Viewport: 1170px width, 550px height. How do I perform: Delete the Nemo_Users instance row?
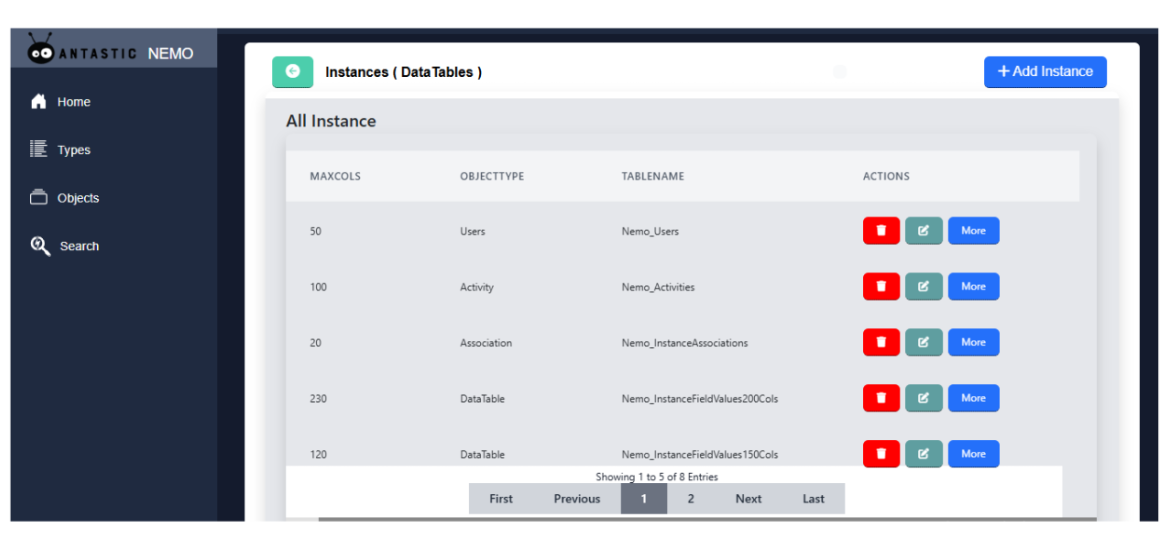point(881,231)
